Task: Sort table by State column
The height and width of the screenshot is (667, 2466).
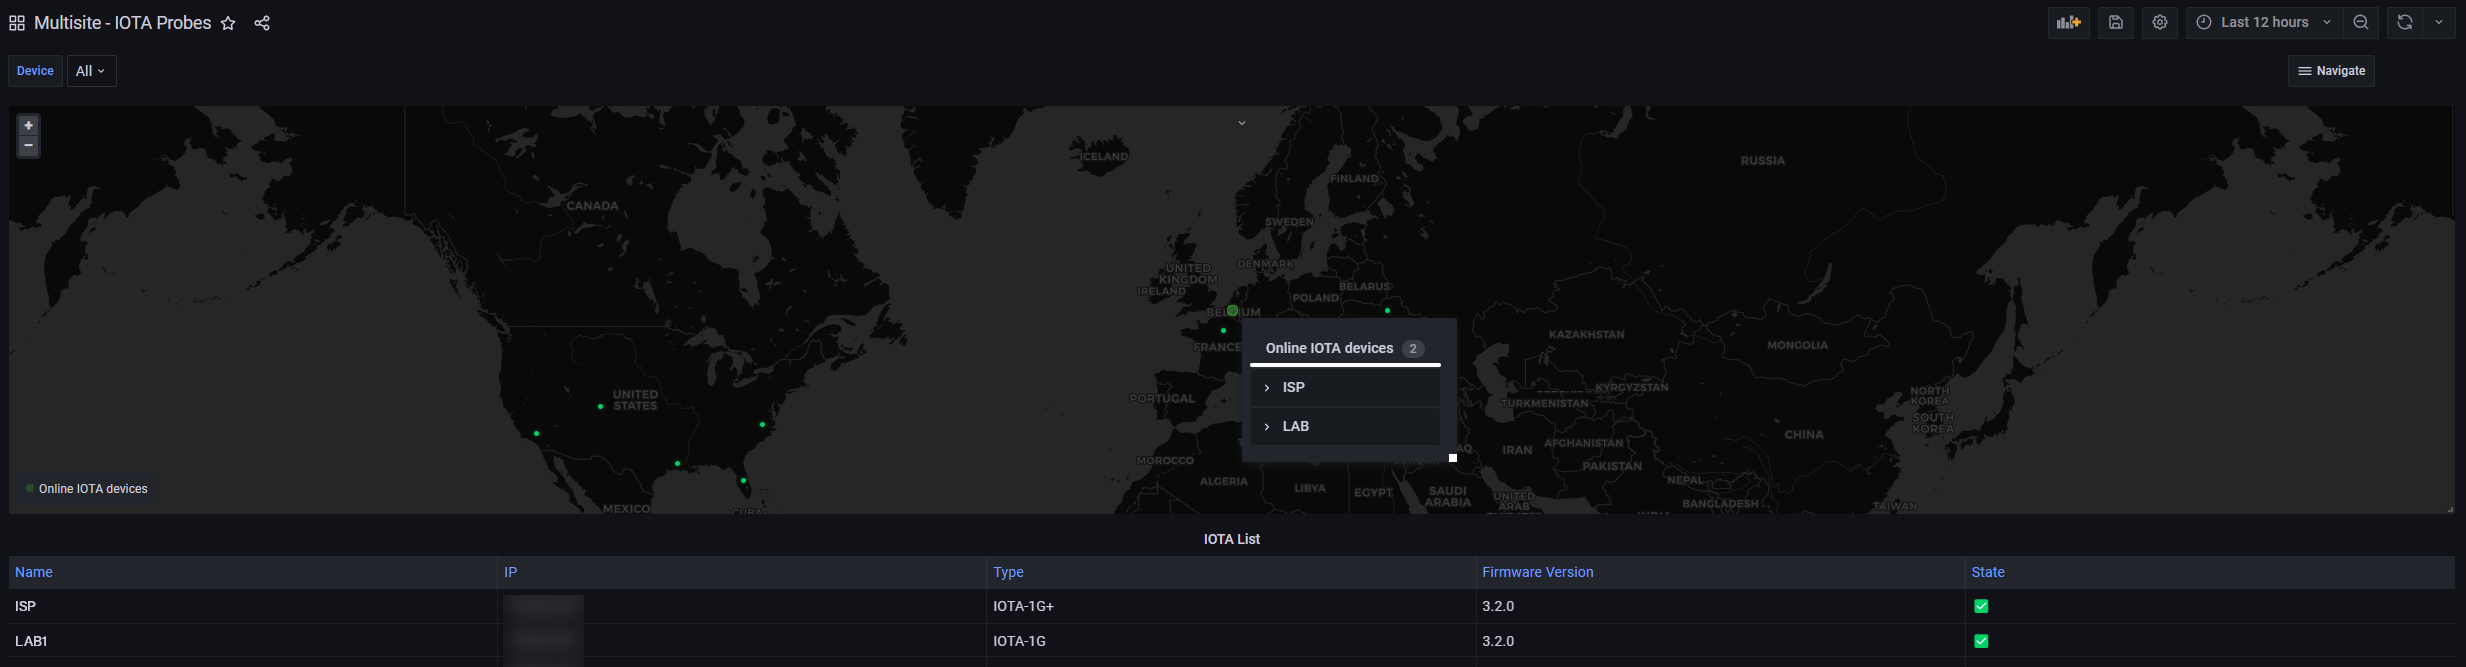Action: pos(1988,572)
